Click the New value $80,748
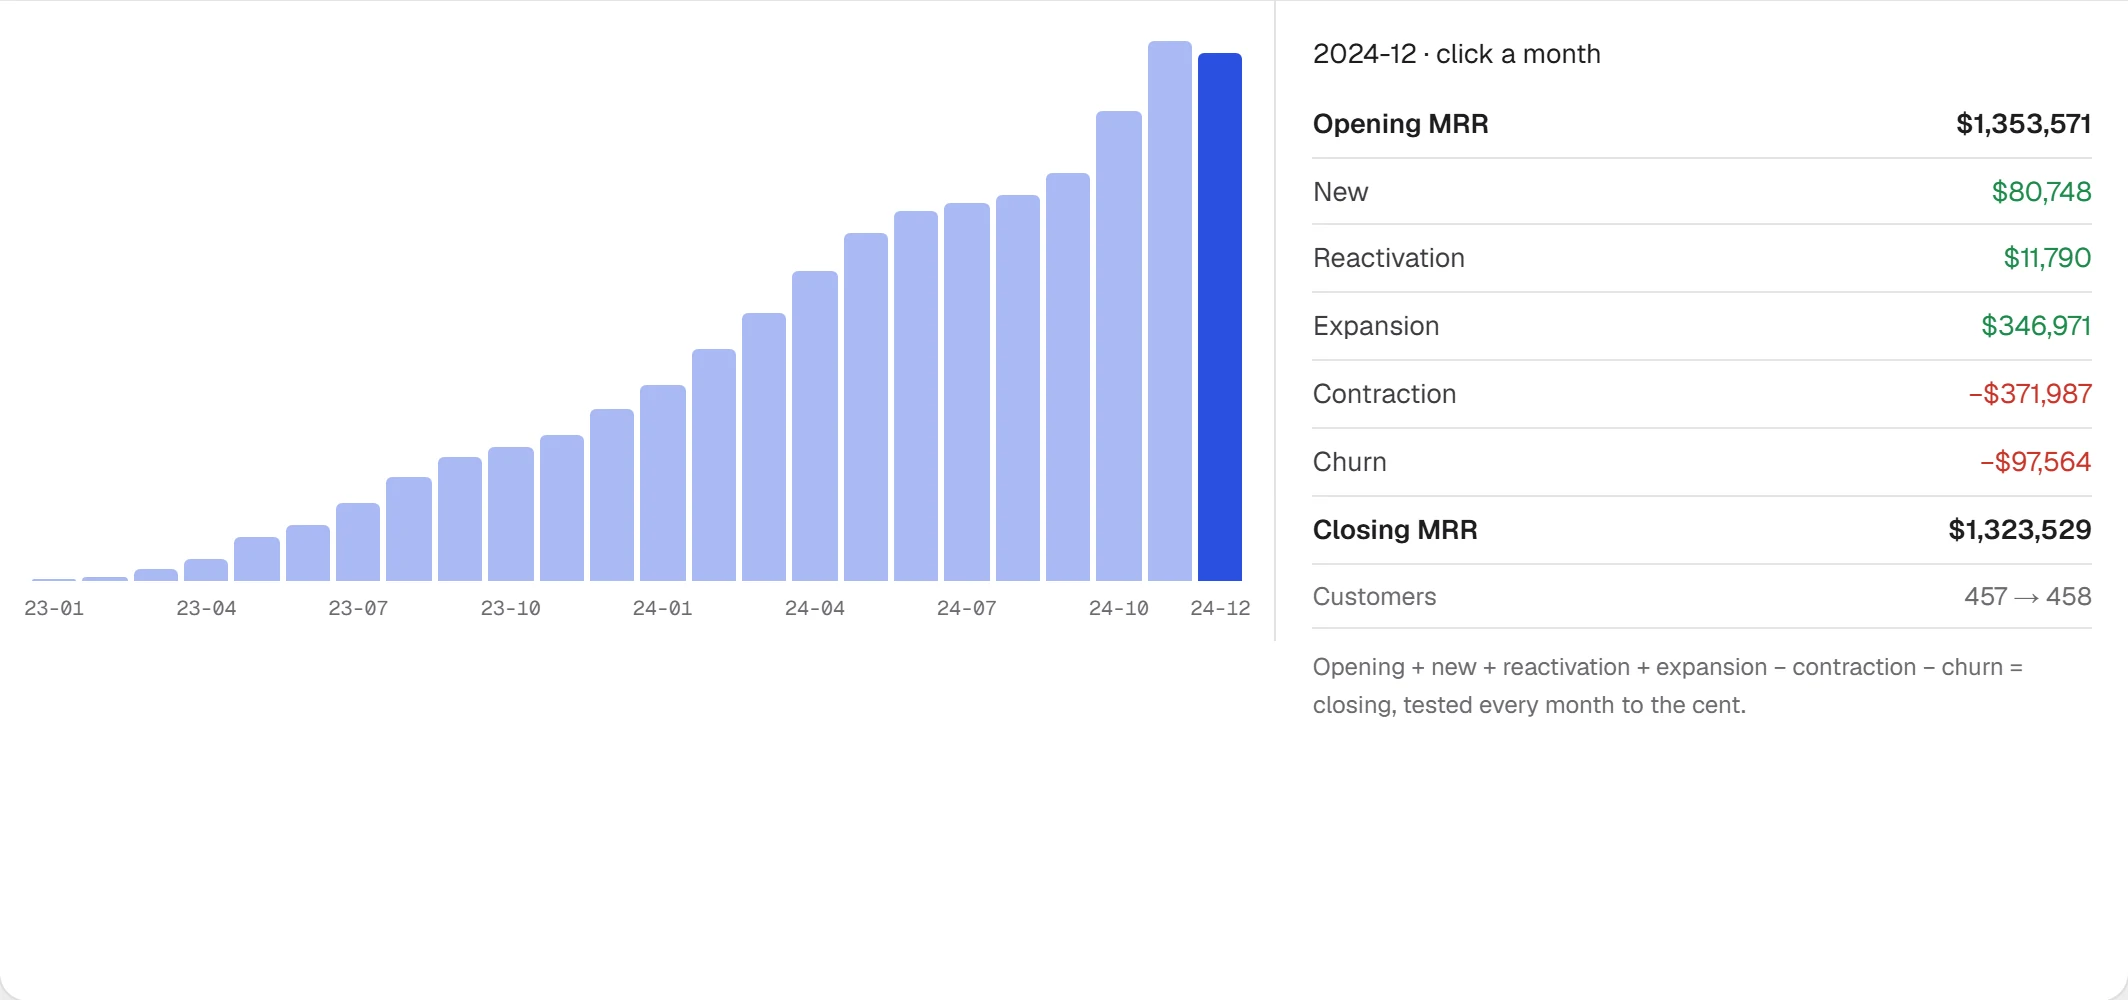Image resolution: width=2128 pixels, height=1000 pixels. pyautogui.click(x=2041, y=192)
